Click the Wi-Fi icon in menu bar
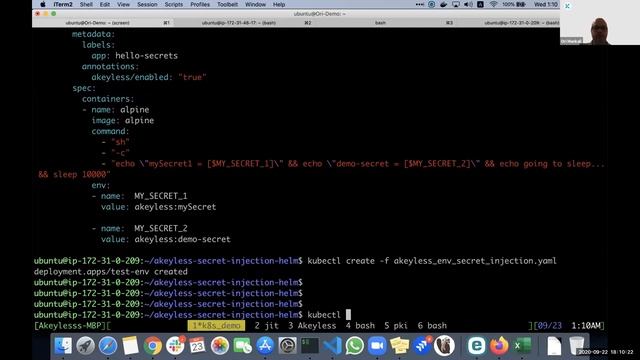 493,4
